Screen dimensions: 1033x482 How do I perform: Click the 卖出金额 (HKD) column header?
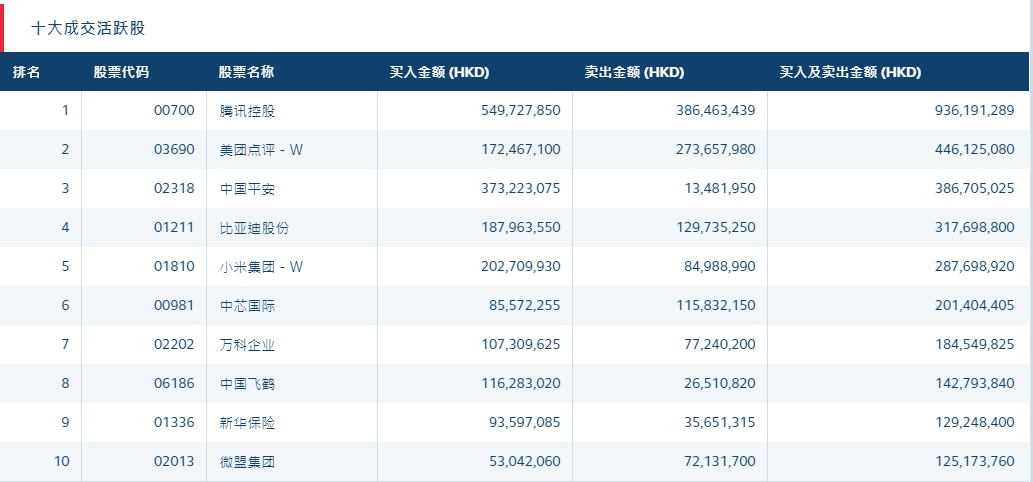tap(634, 72)
